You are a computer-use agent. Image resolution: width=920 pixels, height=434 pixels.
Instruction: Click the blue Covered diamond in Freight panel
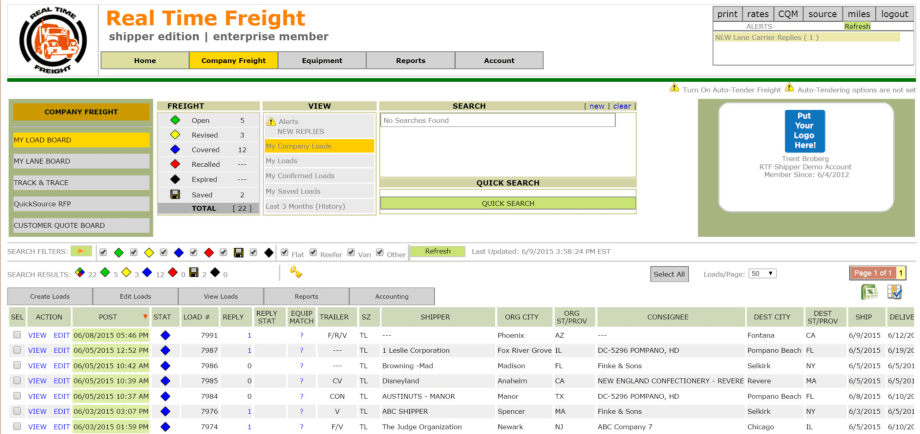click(174, 150)
